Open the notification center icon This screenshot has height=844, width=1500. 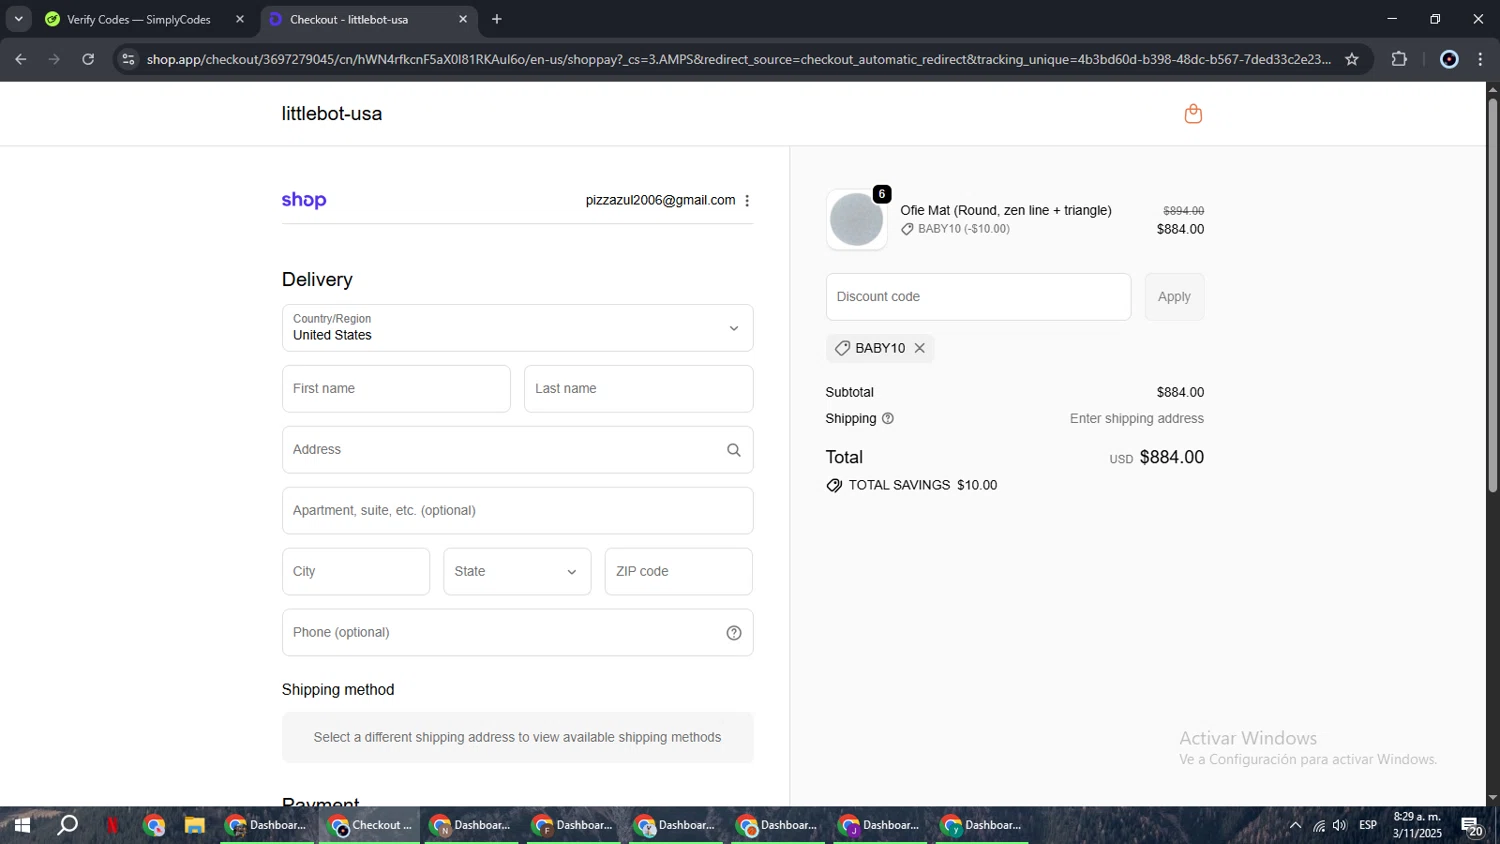tap(1471, 826)
